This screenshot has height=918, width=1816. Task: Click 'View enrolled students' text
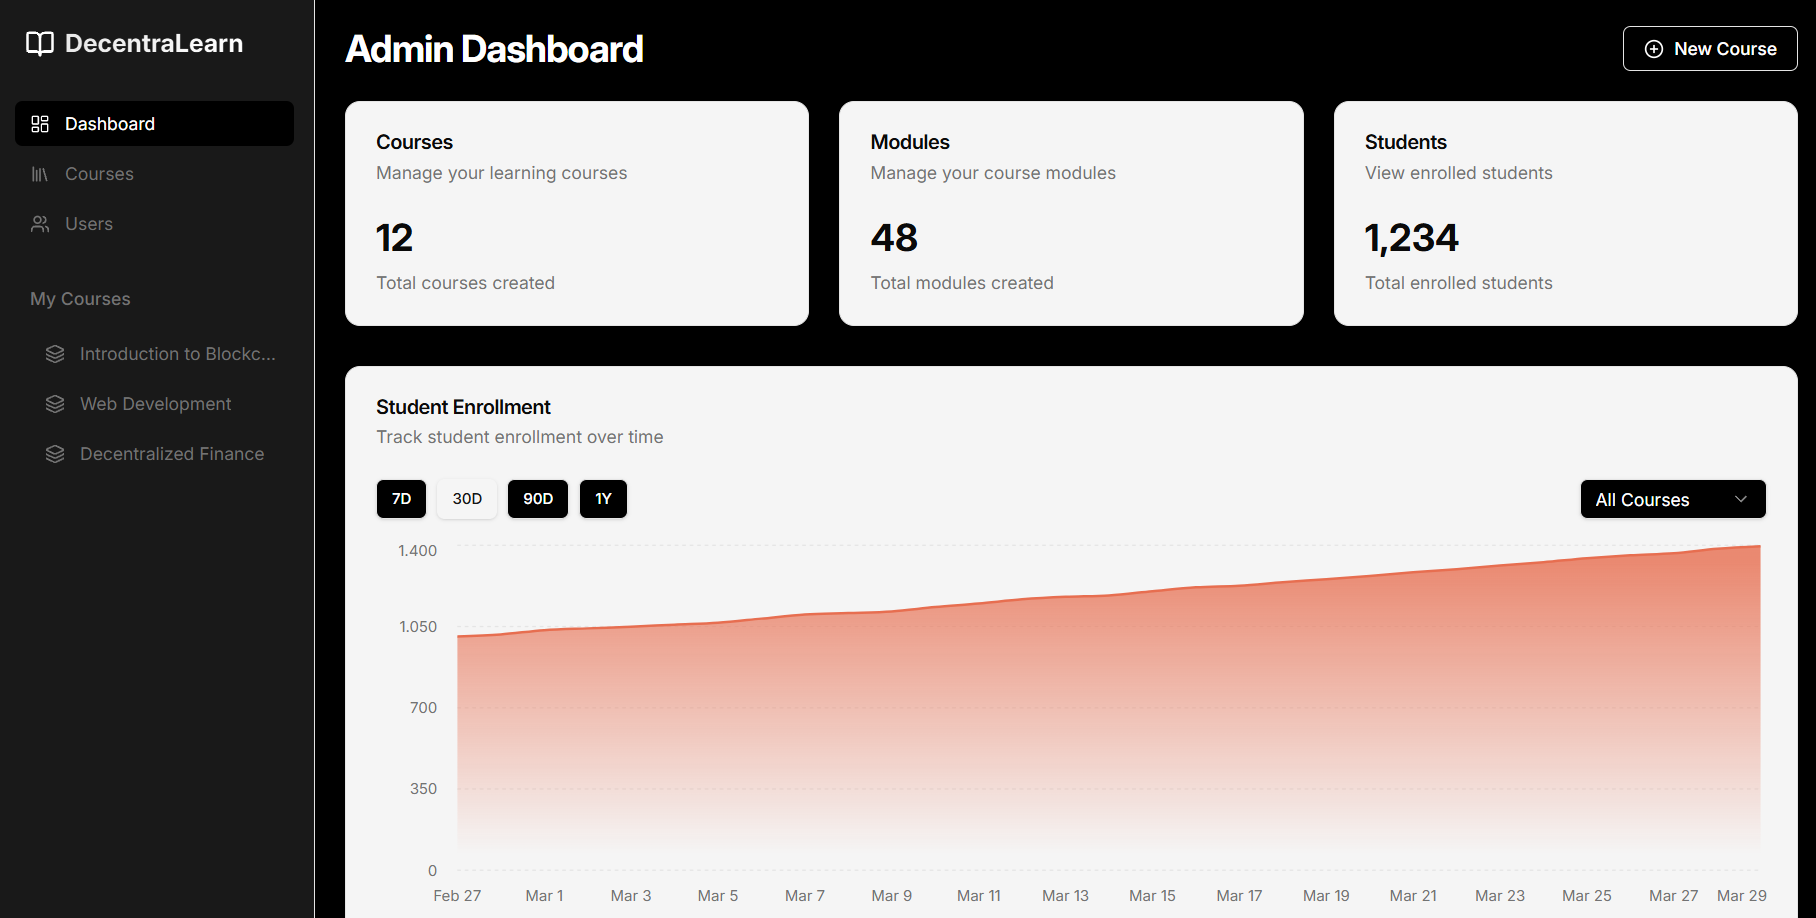click(1459, 173)
